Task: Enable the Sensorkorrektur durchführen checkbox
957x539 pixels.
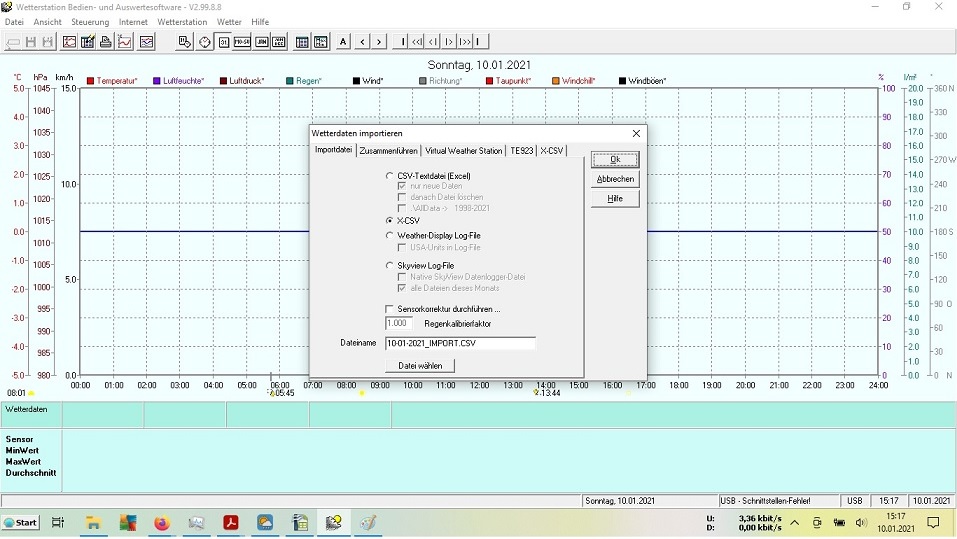Action: tap(390, 309)
